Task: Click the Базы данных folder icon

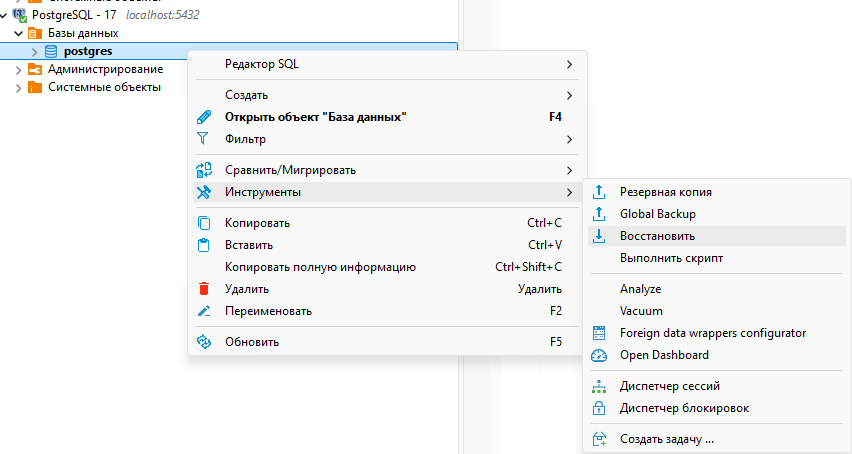Action: [35, 34]
